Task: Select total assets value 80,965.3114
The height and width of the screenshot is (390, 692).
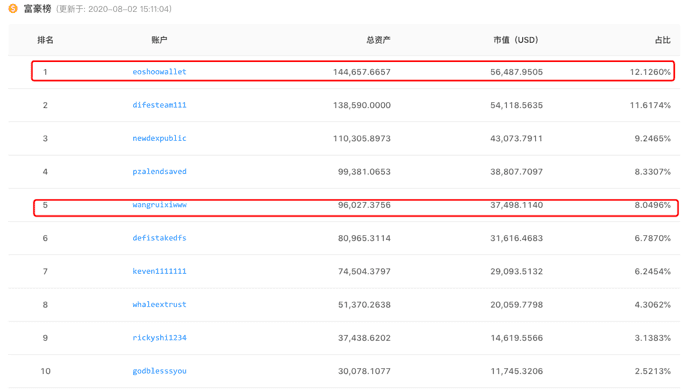Action: (364, 238)
